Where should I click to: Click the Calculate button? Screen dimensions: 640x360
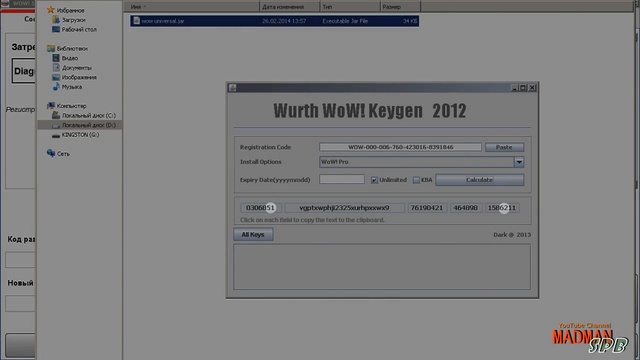tap(480, 180)
